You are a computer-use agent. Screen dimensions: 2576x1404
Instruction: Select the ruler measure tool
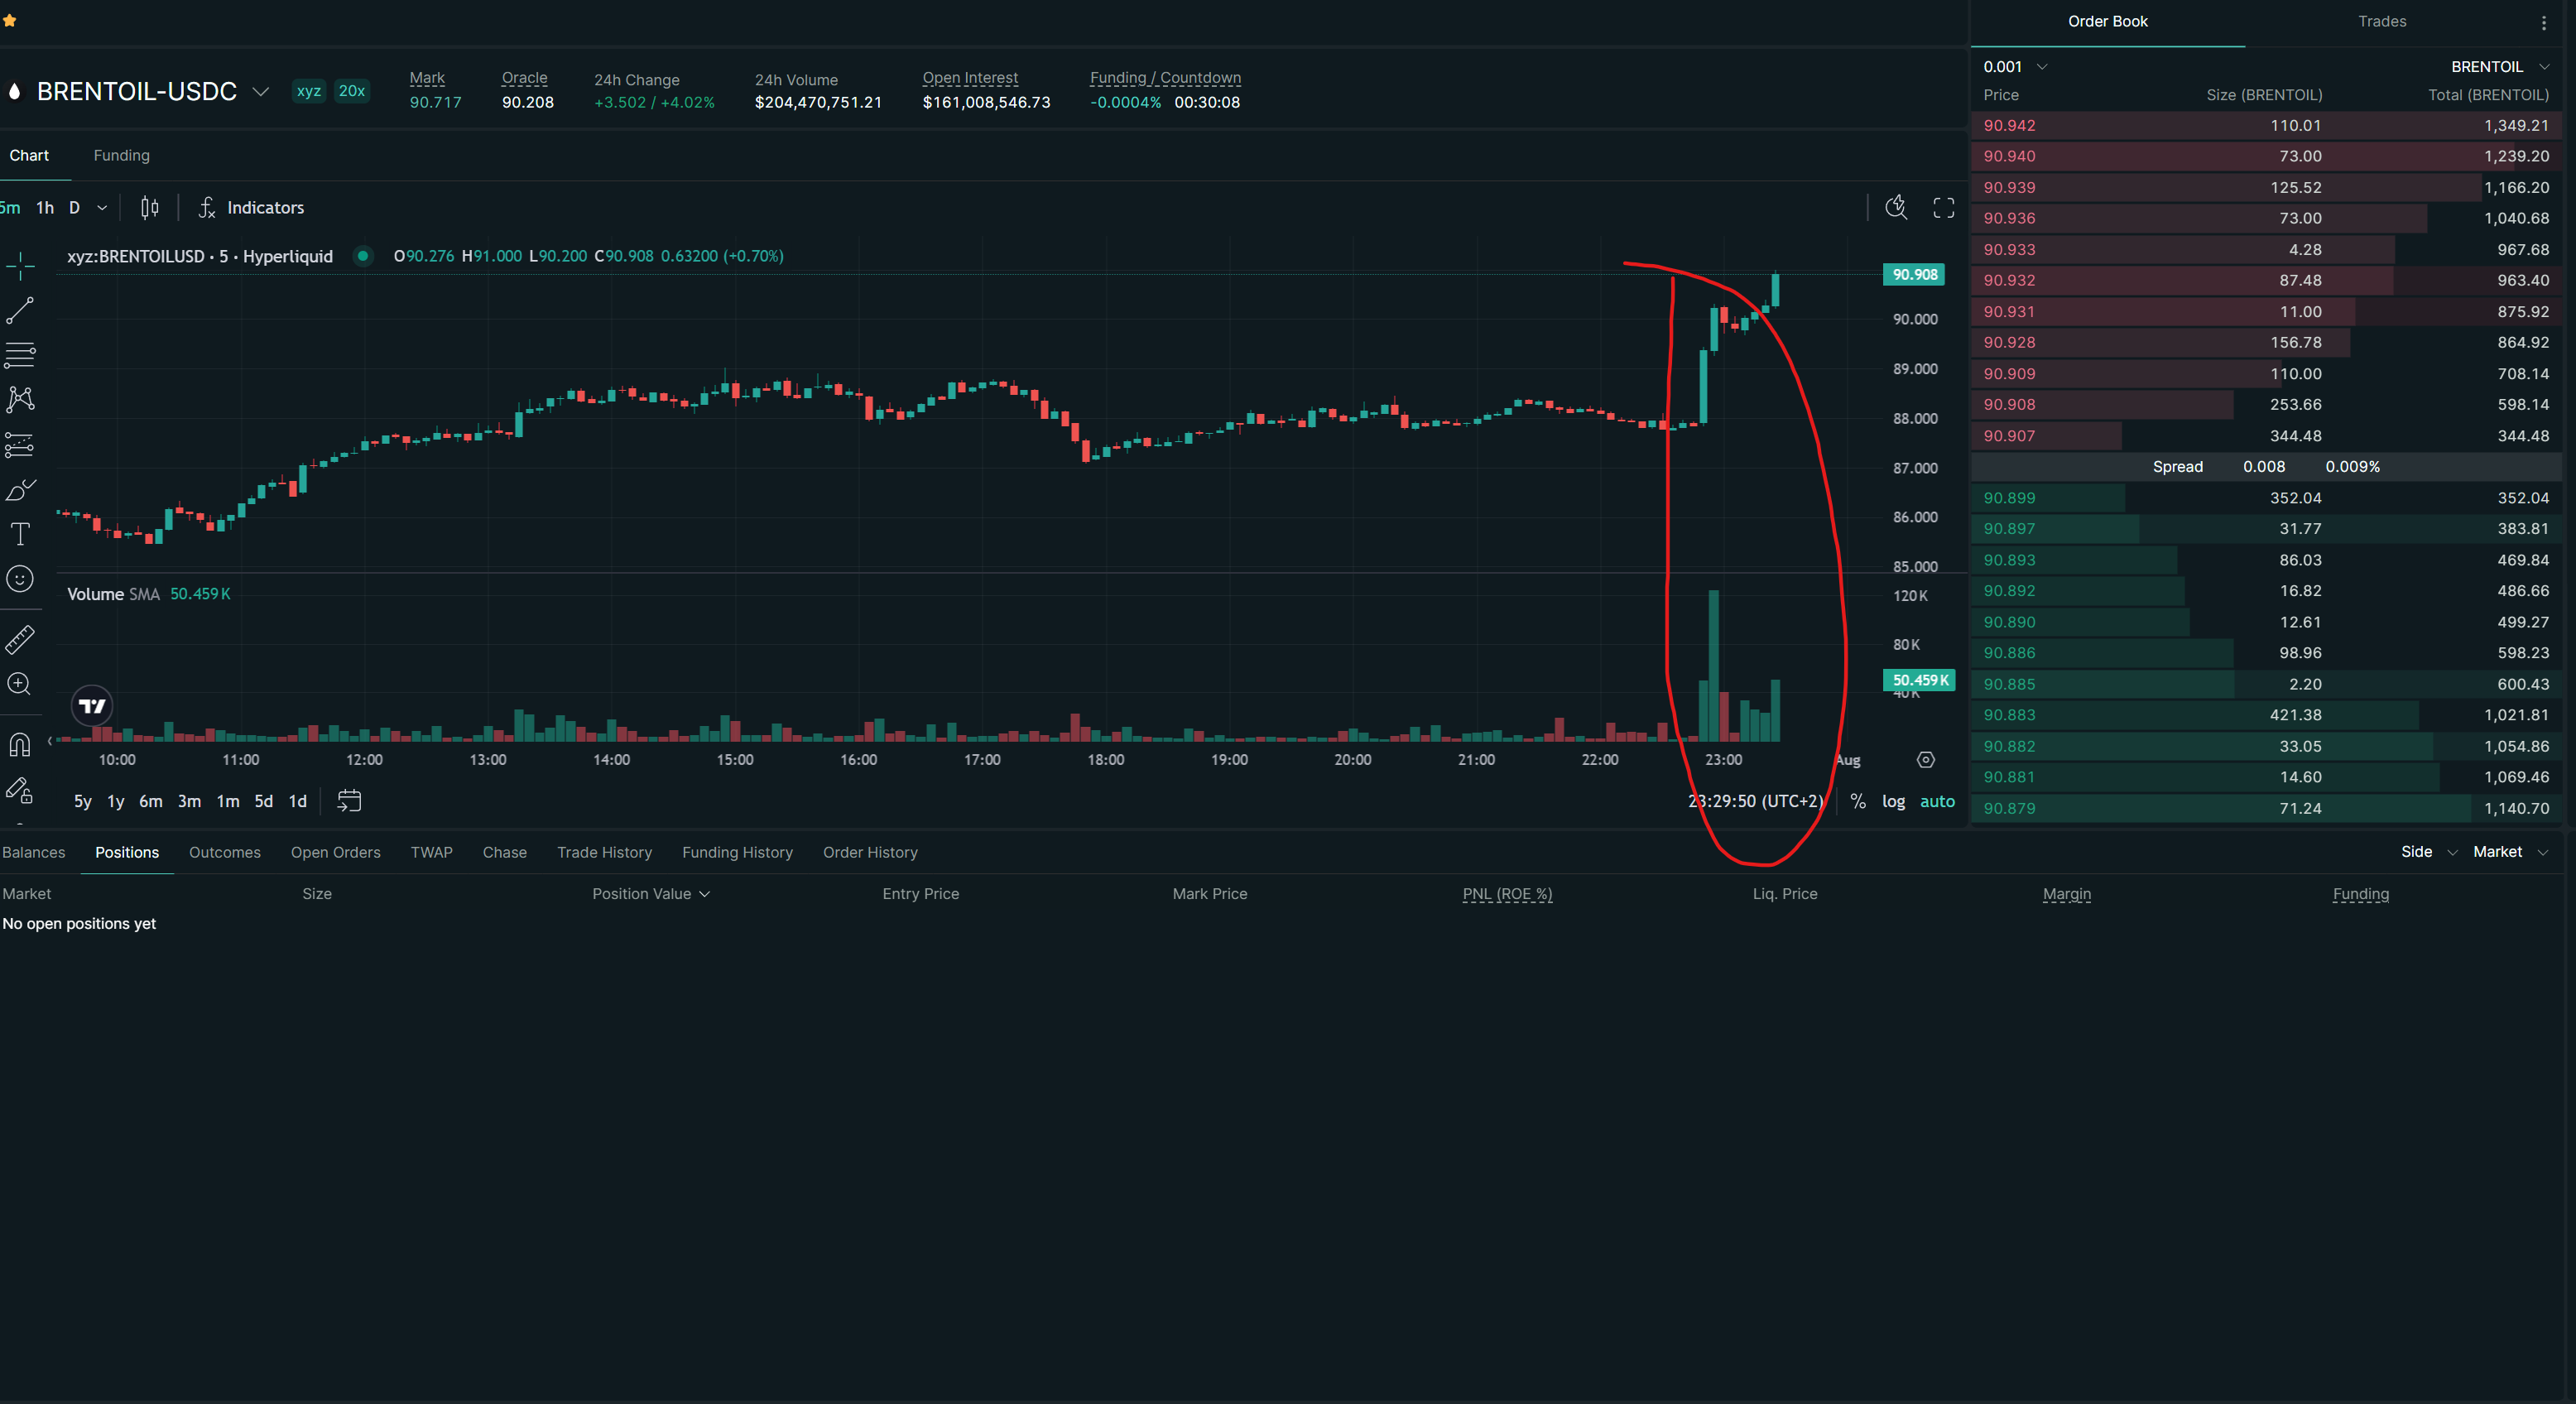coord(20,640)
